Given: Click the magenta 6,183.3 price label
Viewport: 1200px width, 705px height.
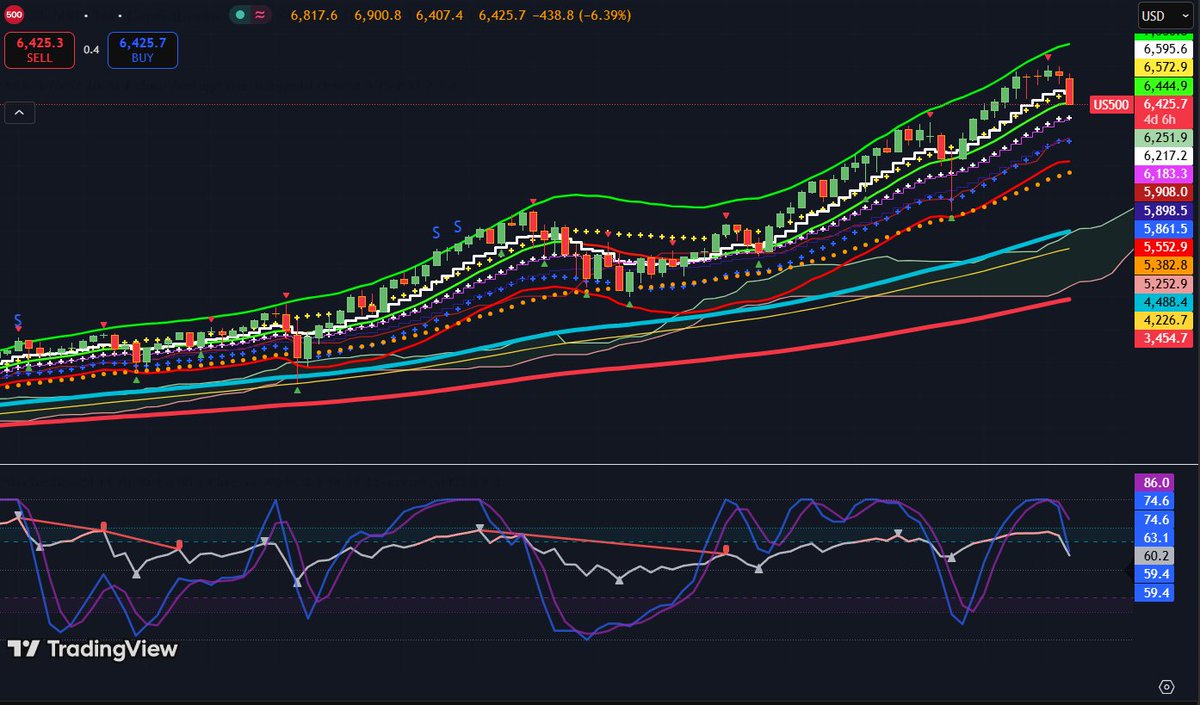Looking at the screenshot, I should (x=1164, y=174).
